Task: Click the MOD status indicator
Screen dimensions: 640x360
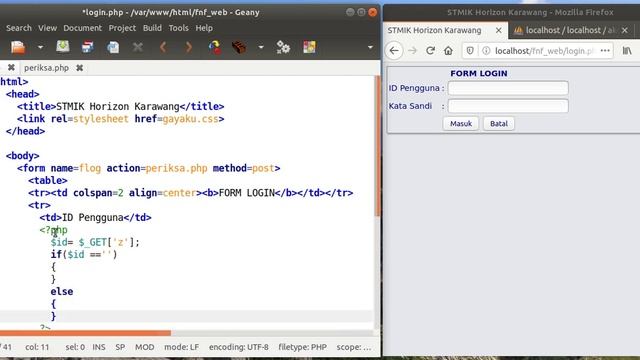Action: pyautogui.click(x=144, y=347)
